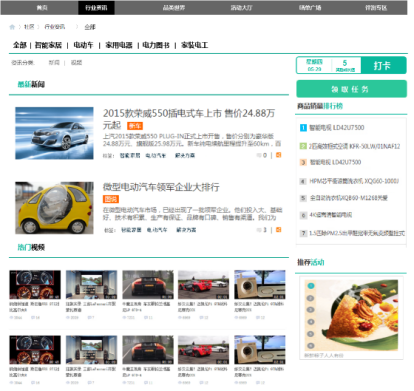Select the 电动车 category tab
Image resolution: width=414 pixels, height=391 pixels.
coord(83,45)
